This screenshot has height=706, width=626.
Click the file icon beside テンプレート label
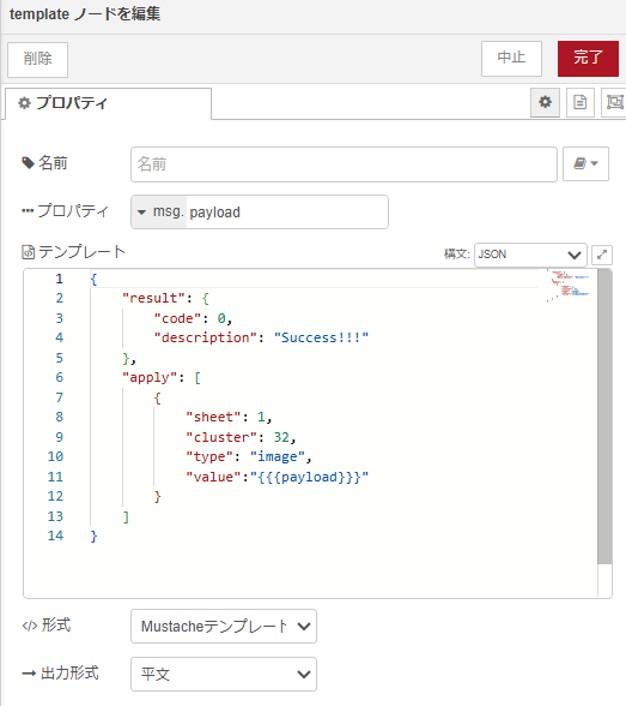pos(28,252)
